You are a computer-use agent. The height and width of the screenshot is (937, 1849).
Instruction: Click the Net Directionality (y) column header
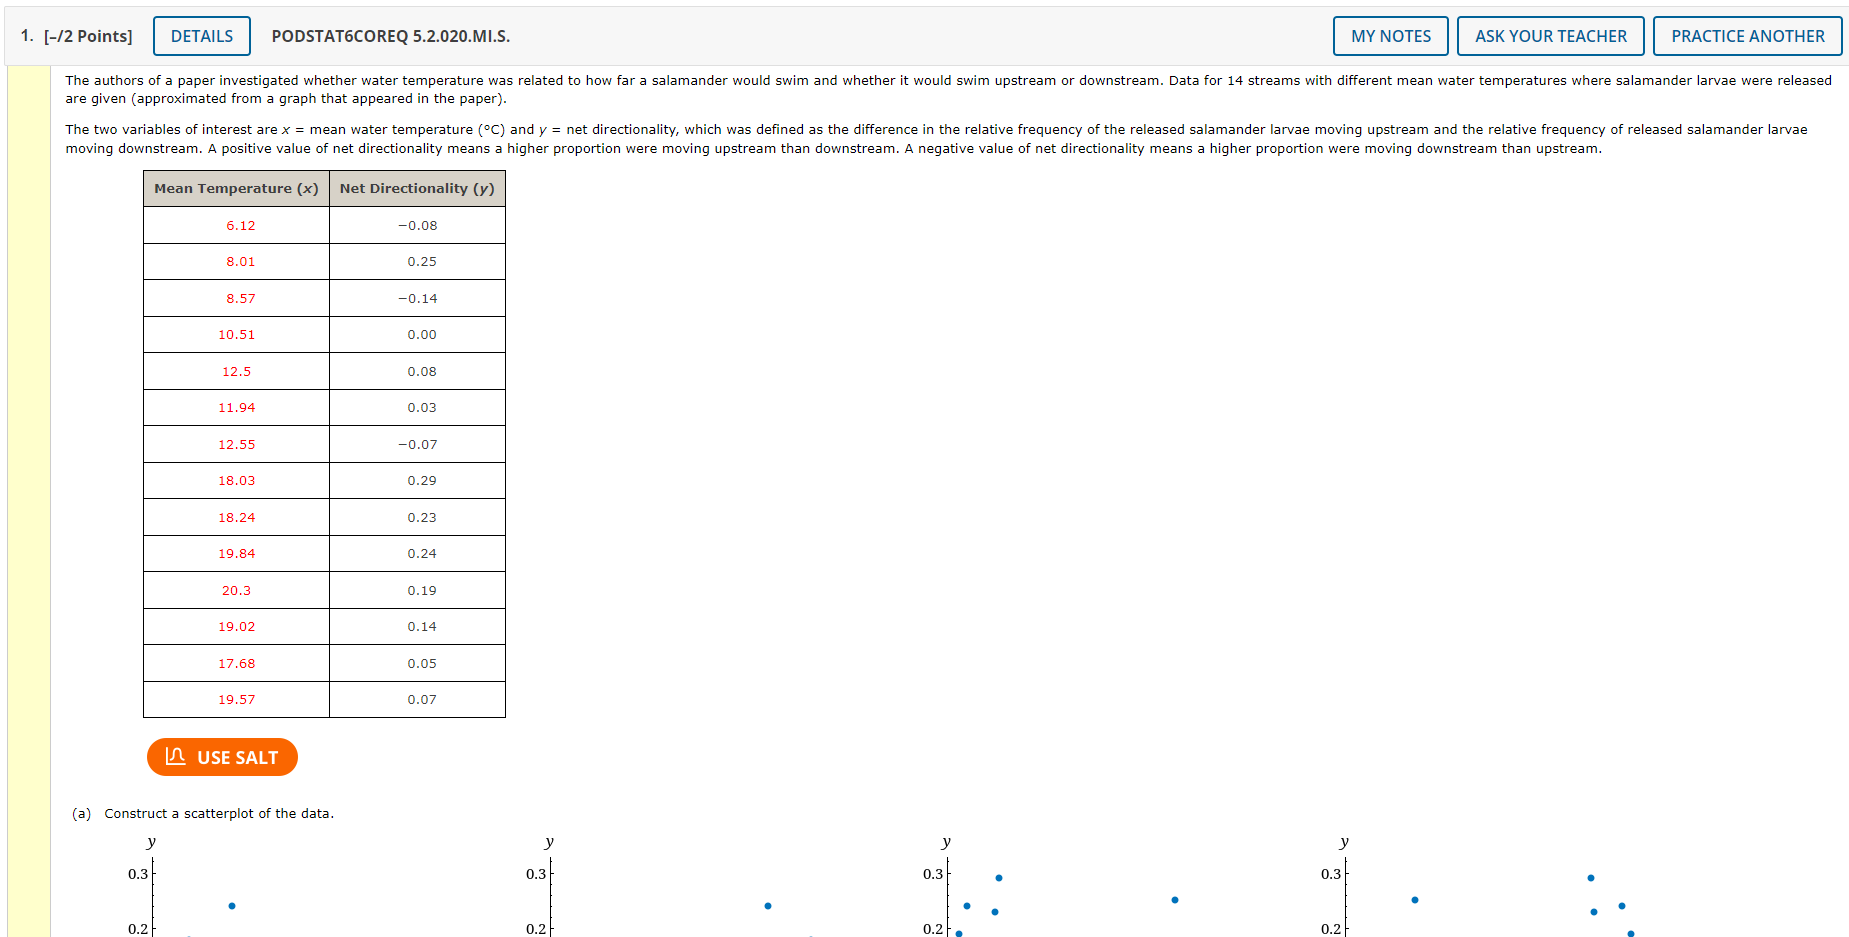(417, 188)
